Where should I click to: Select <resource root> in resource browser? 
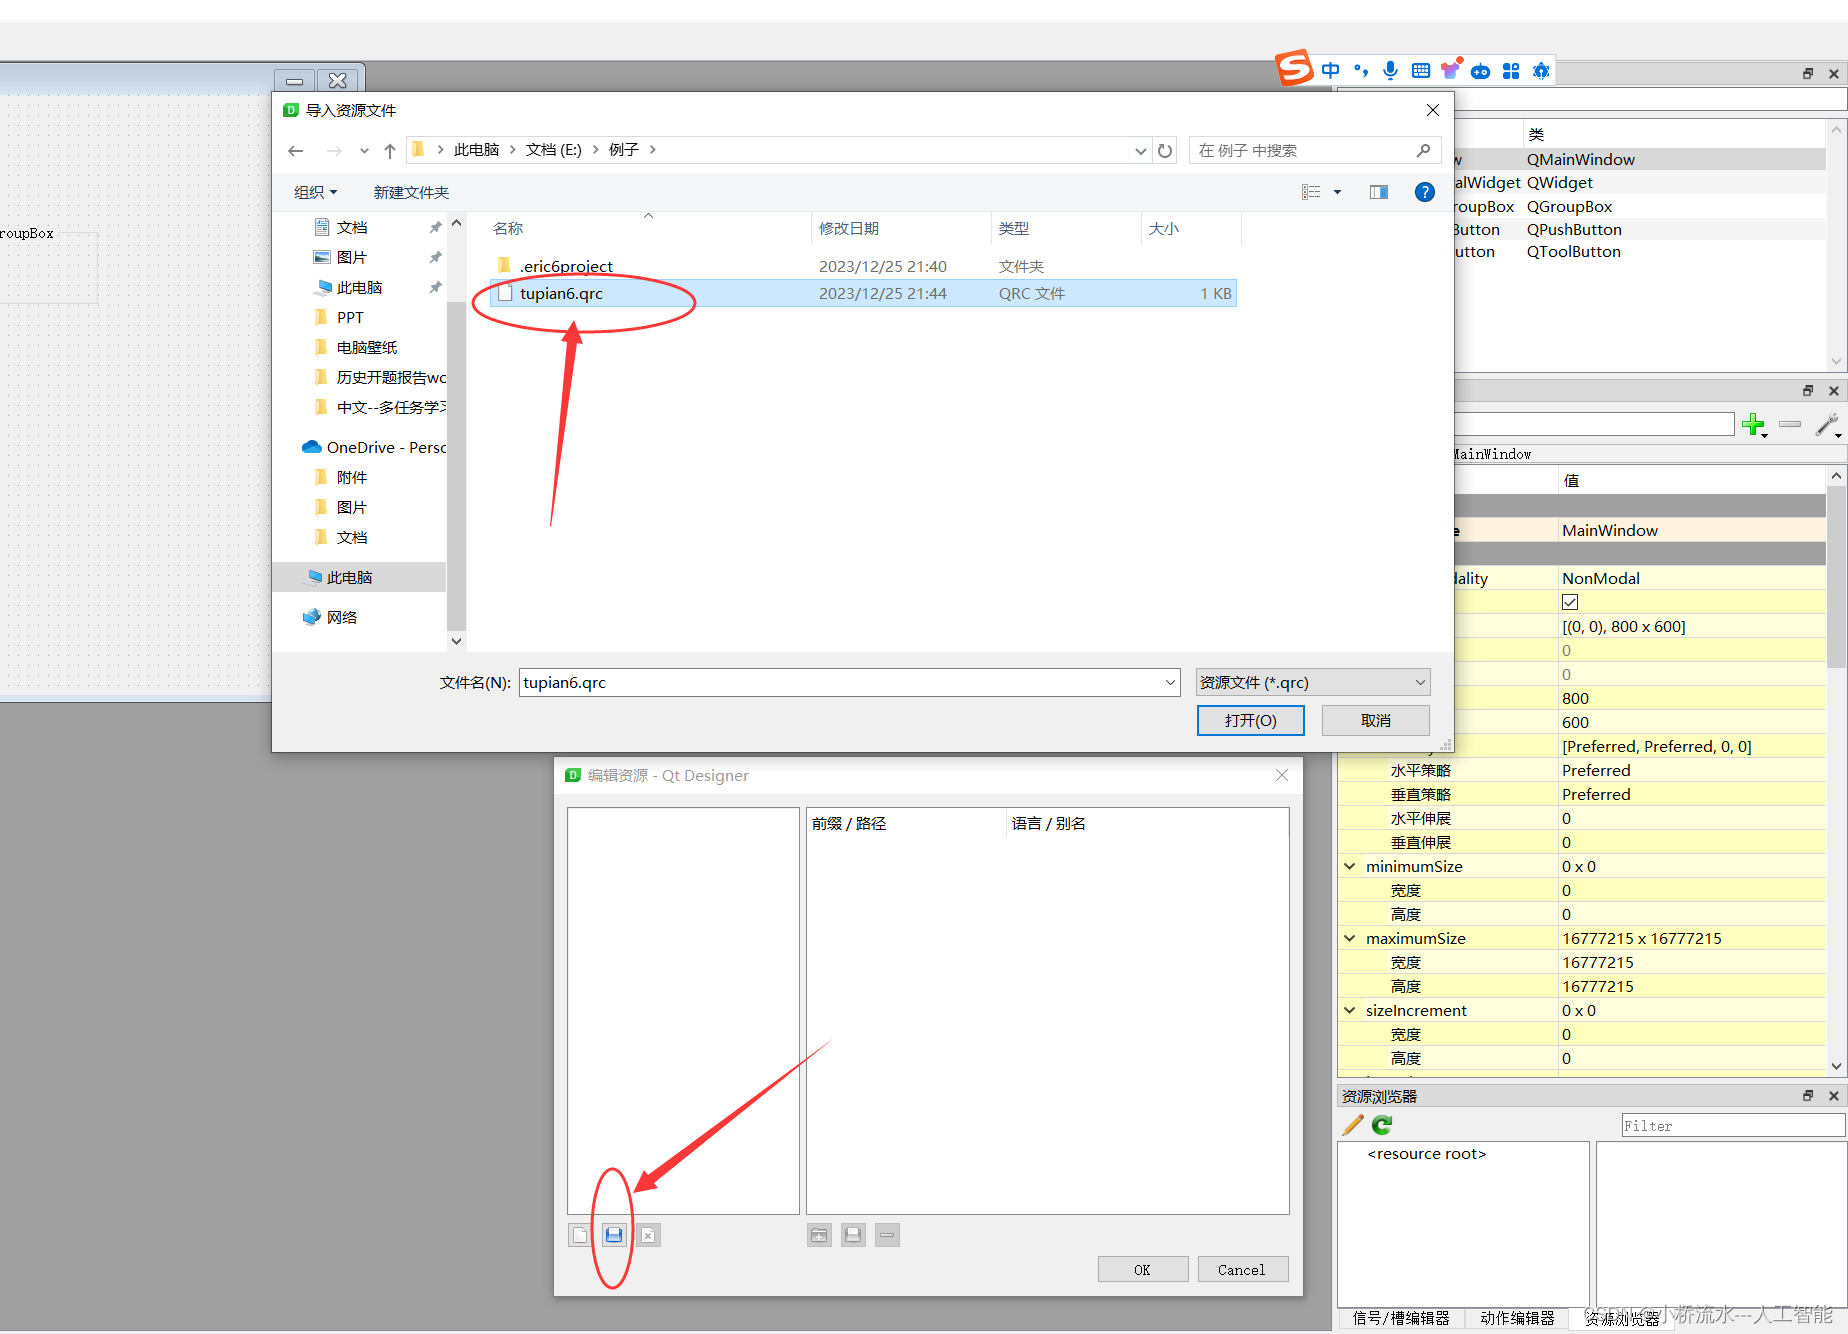coord(1426,1154)
